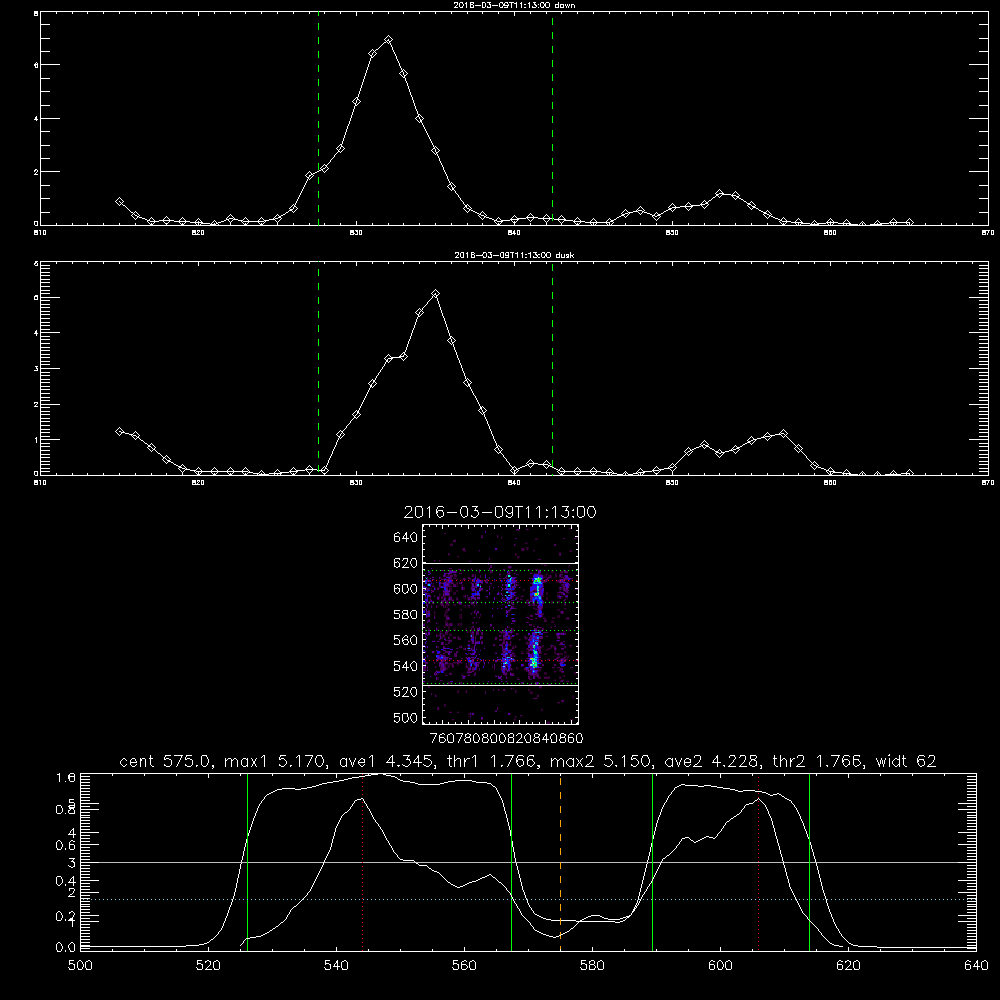Click the highest peak diamond in dusk plot
Screen dimensions: 1000x1000
[436, 294]
